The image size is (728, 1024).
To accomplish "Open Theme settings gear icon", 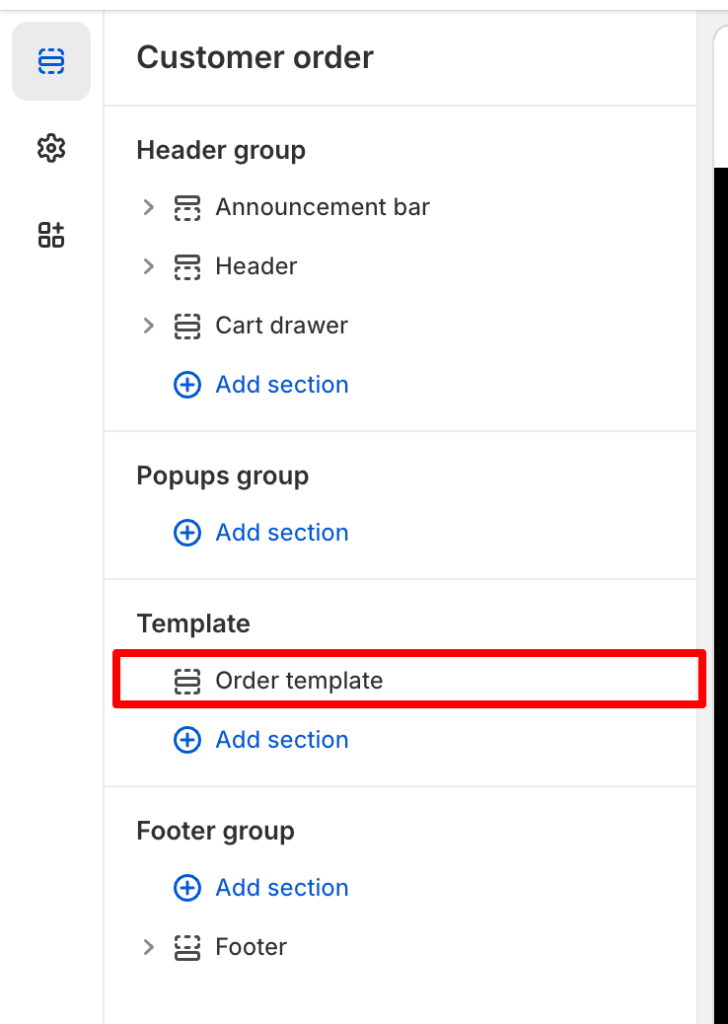I will click(51, 148).
